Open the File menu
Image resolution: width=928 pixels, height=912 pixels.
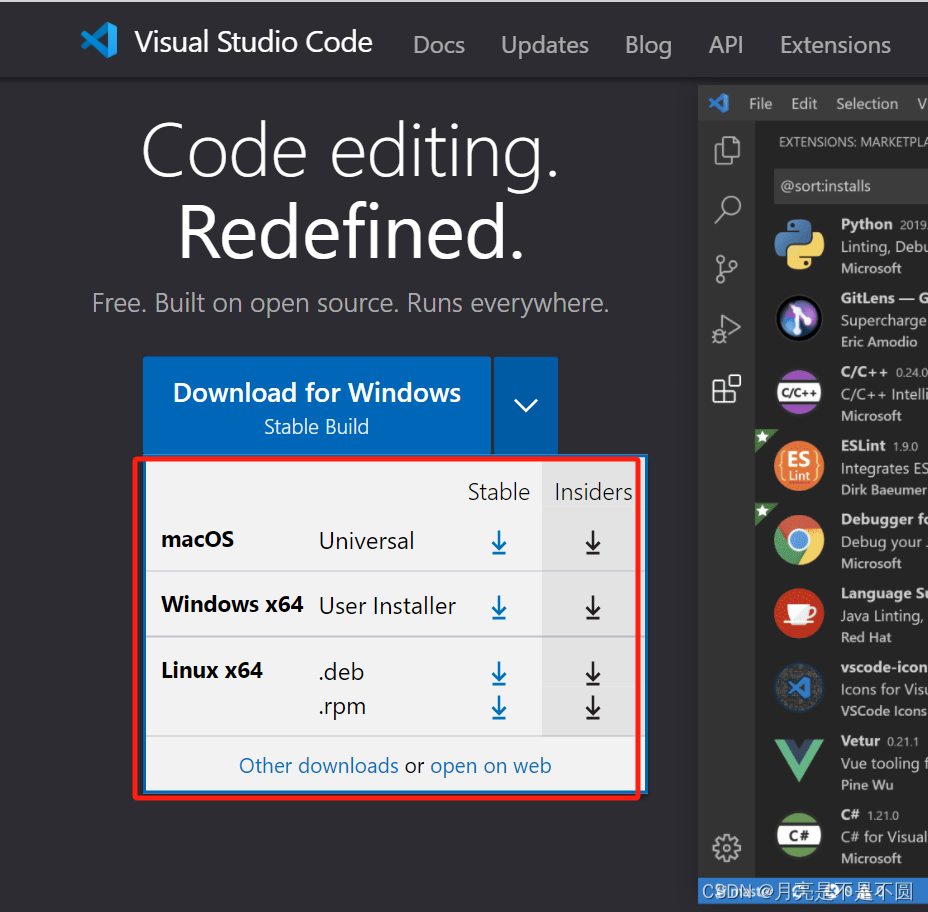click(760, 103)
